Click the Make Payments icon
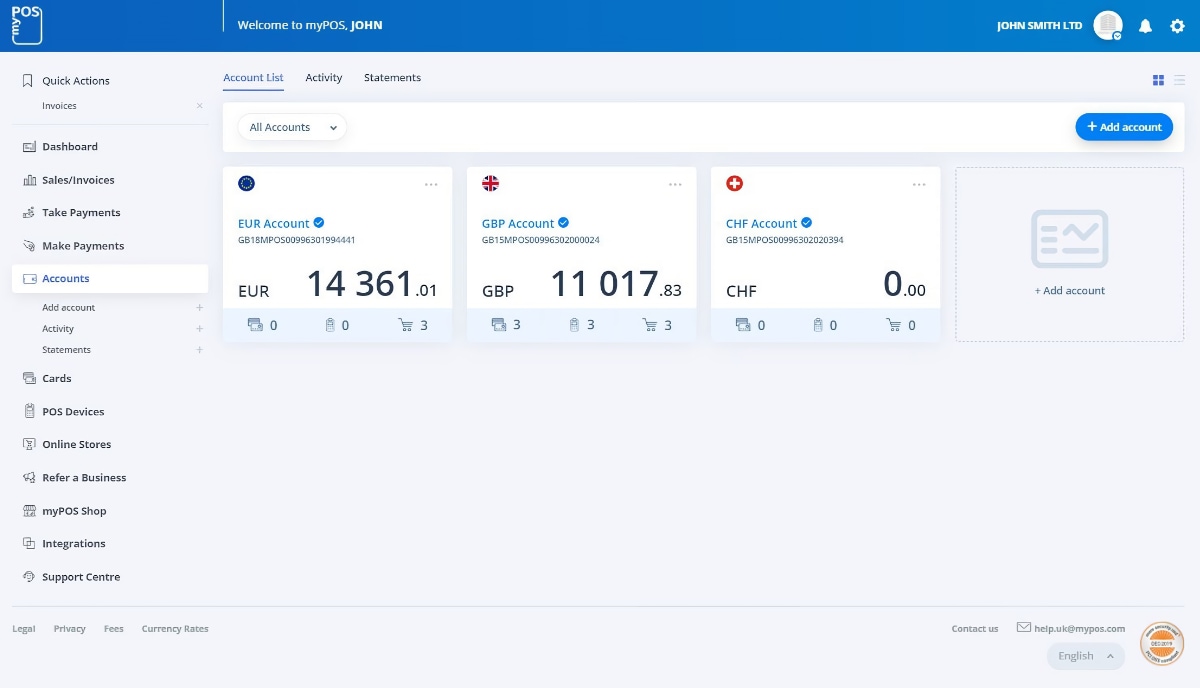 [x=29, y=246]
